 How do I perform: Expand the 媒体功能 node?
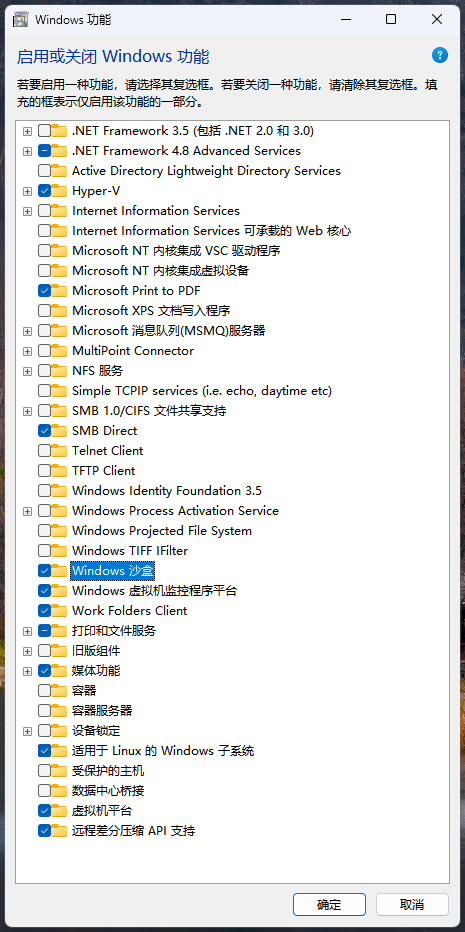27,671
